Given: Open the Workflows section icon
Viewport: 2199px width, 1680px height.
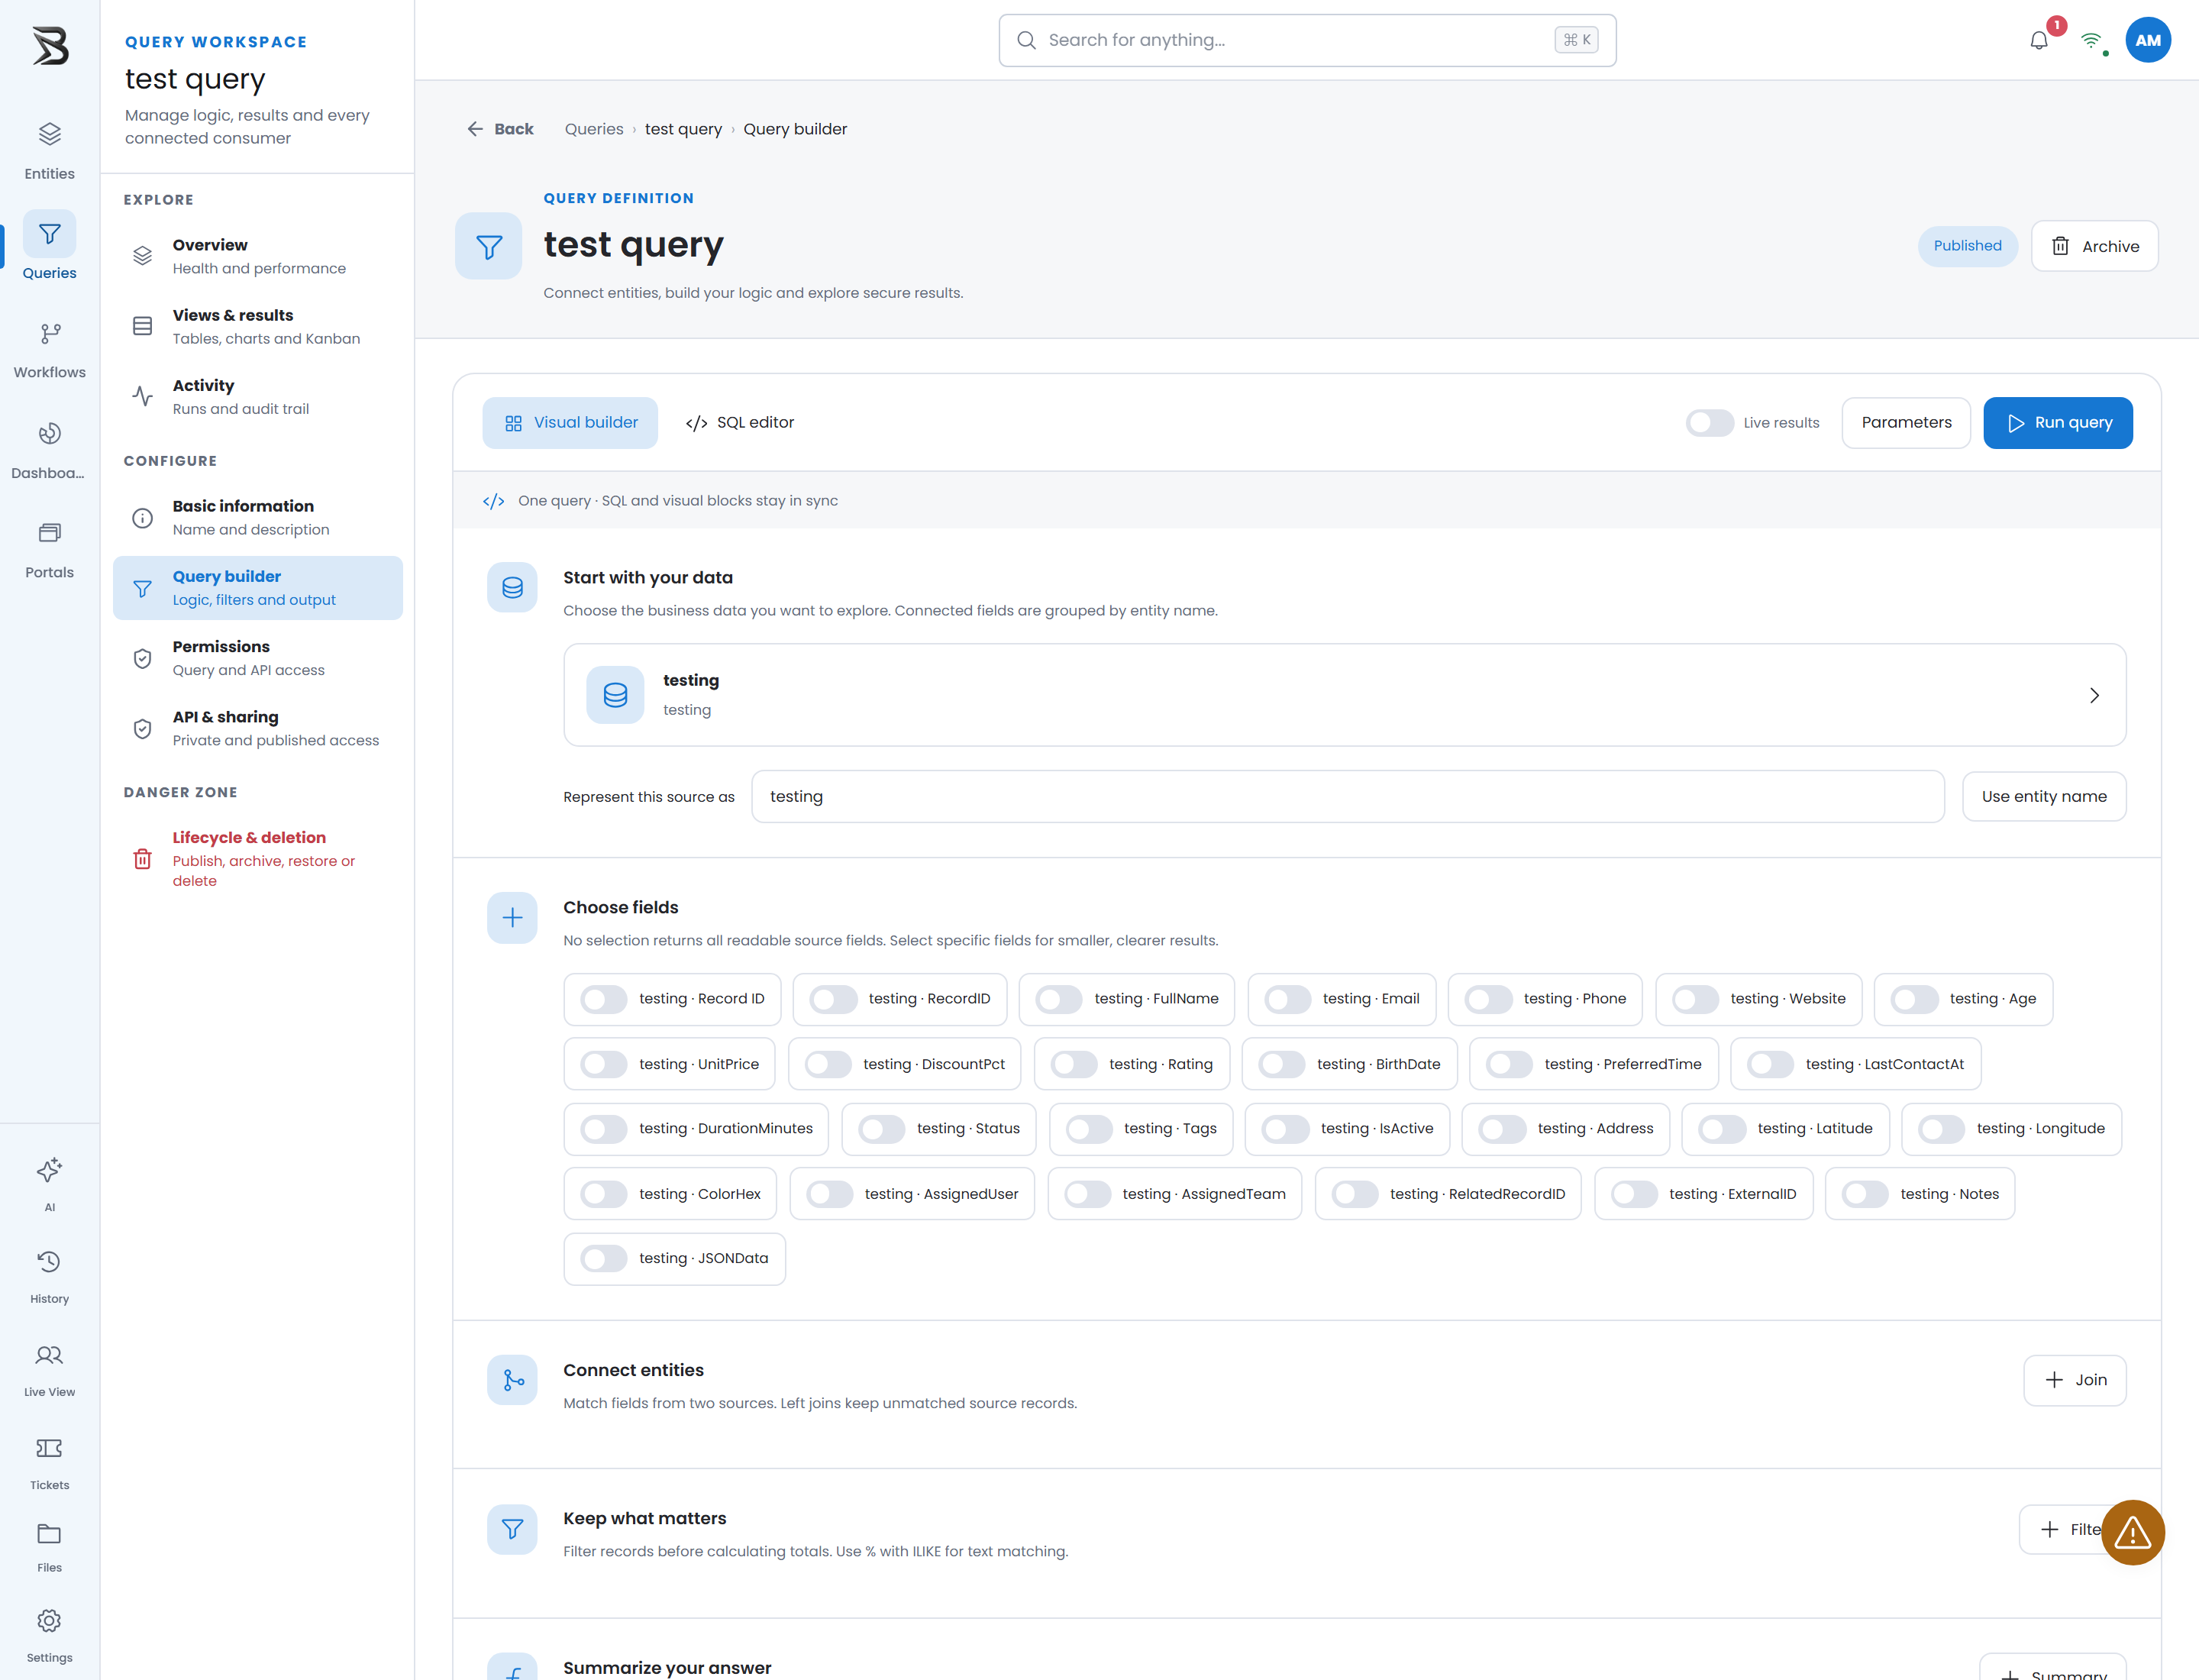Looking at the screenshot, I should point(49,349).
